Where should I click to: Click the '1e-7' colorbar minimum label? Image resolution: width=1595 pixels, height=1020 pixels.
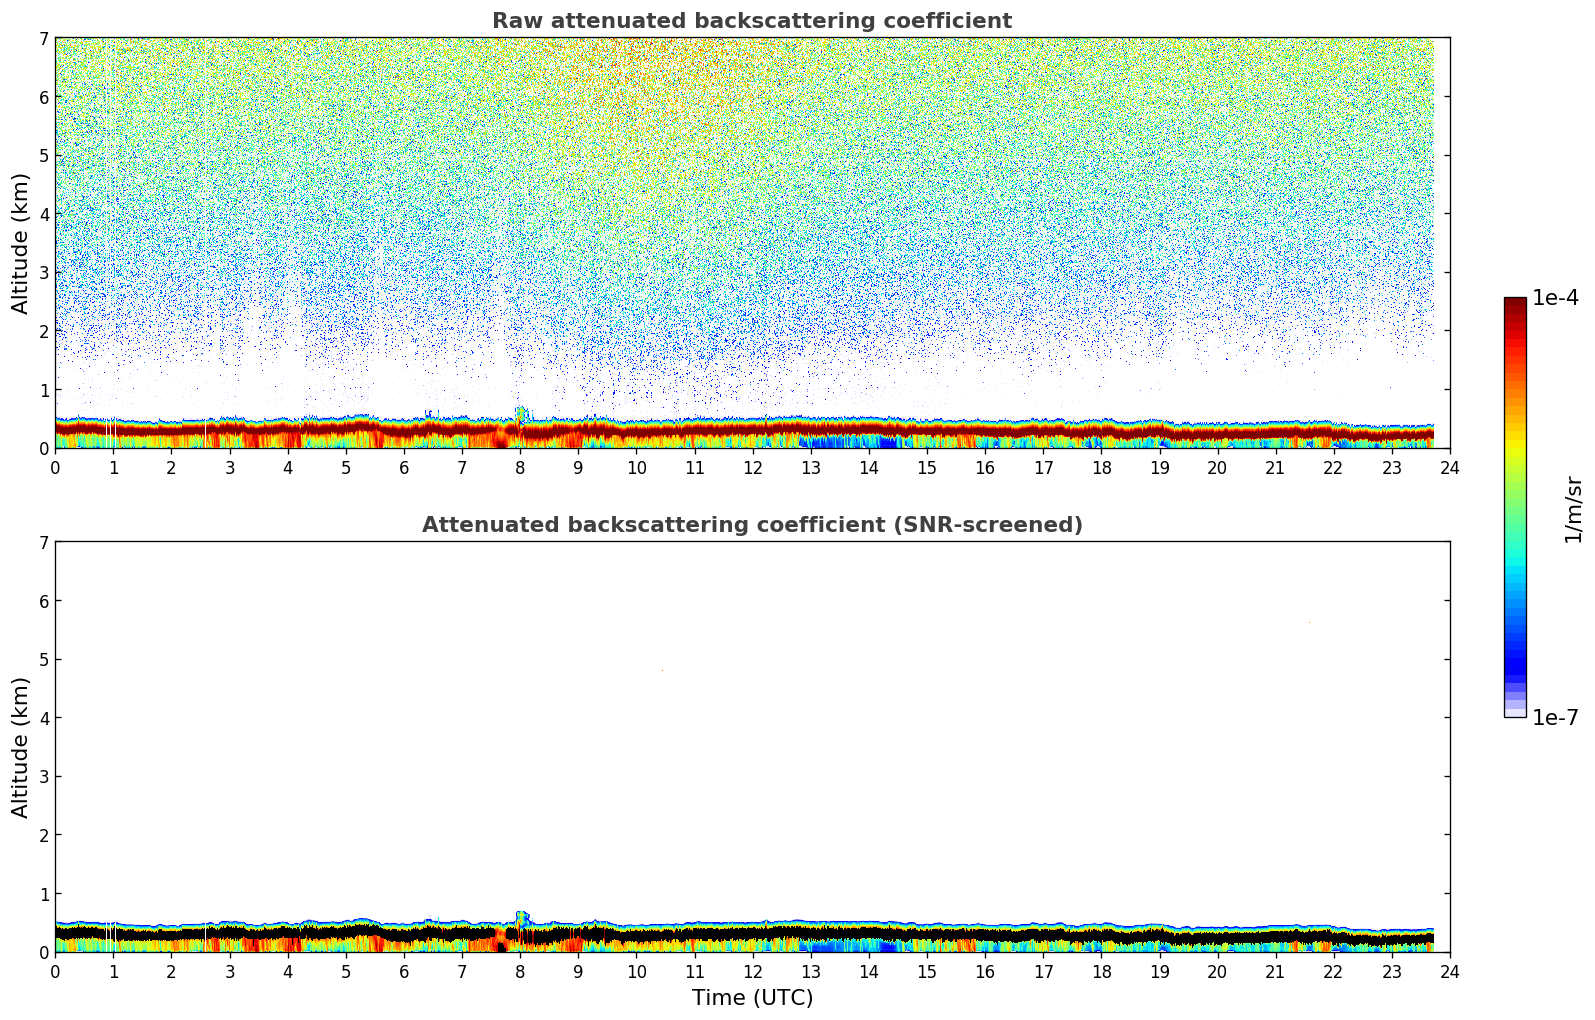(1555, 718)
